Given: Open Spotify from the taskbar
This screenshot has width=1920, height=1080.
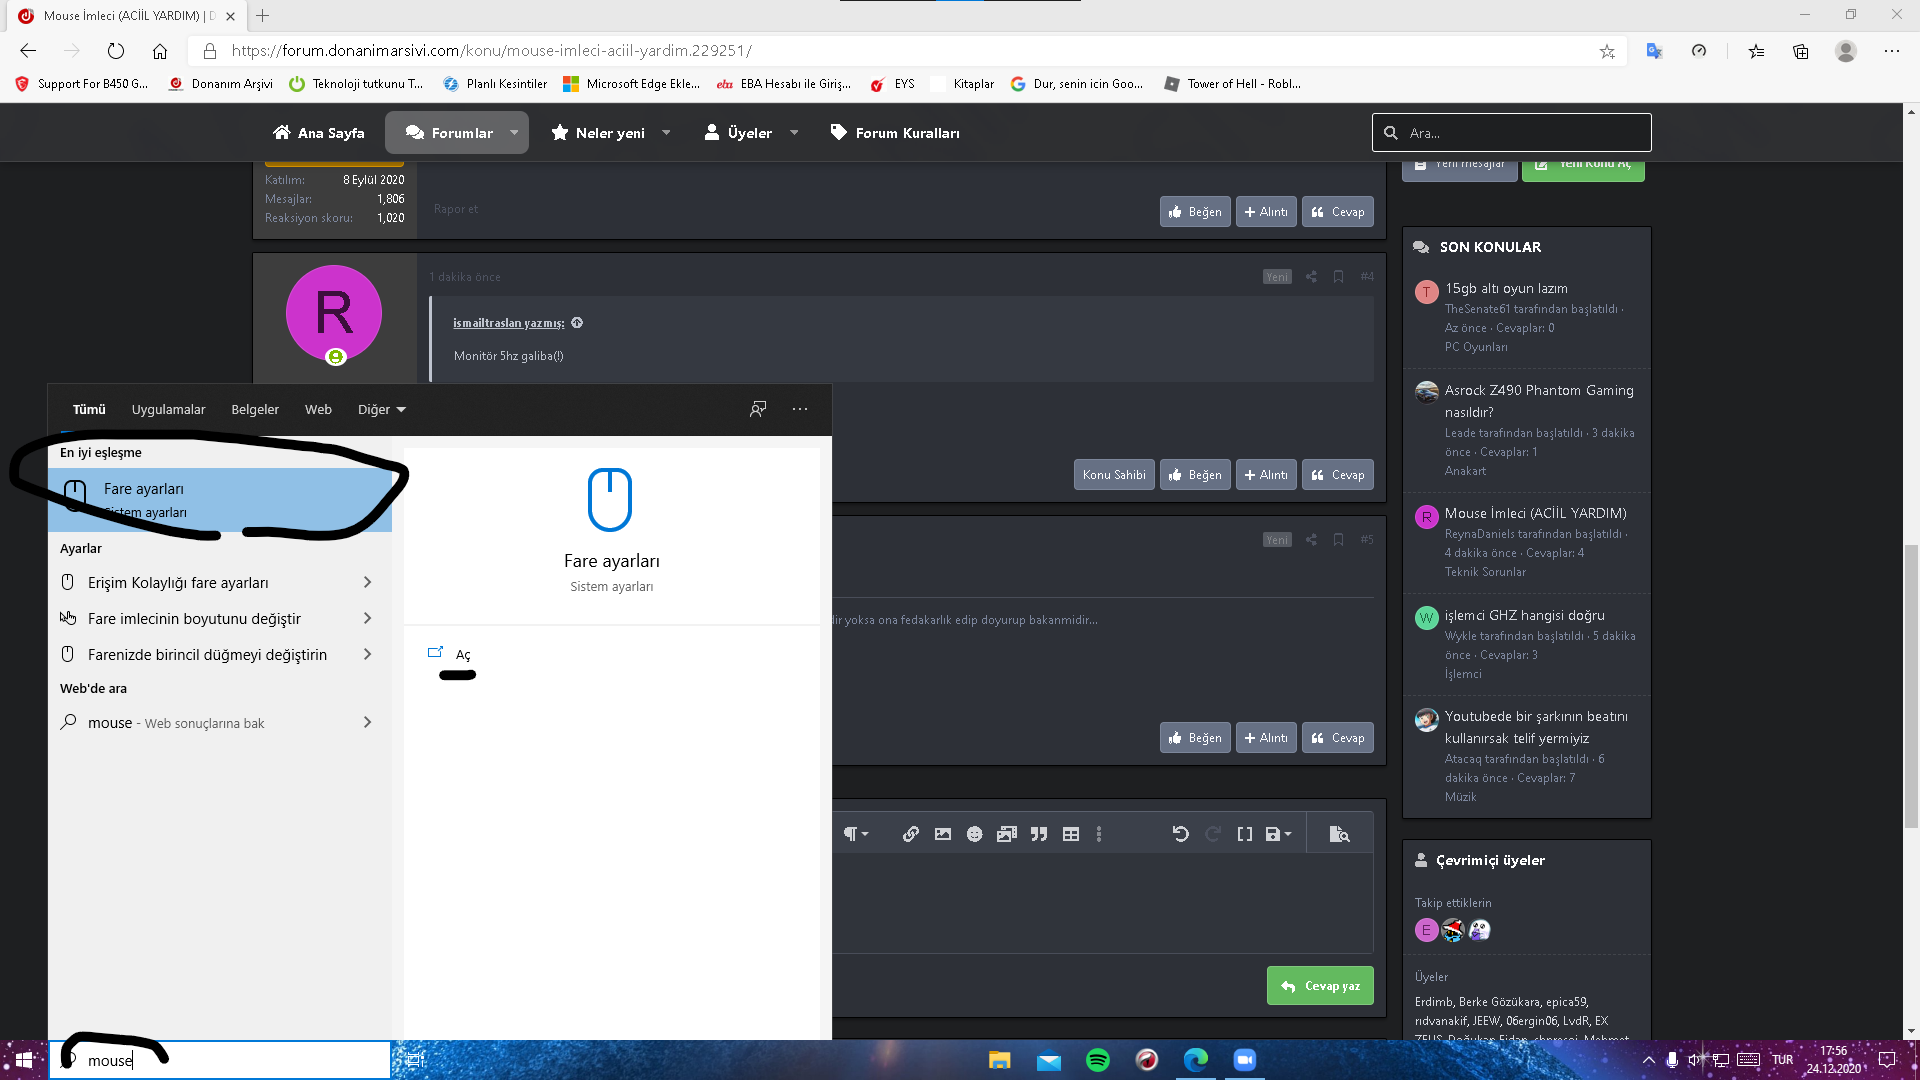Looking at the screenshot, I should click(x=1097, y=1060).
